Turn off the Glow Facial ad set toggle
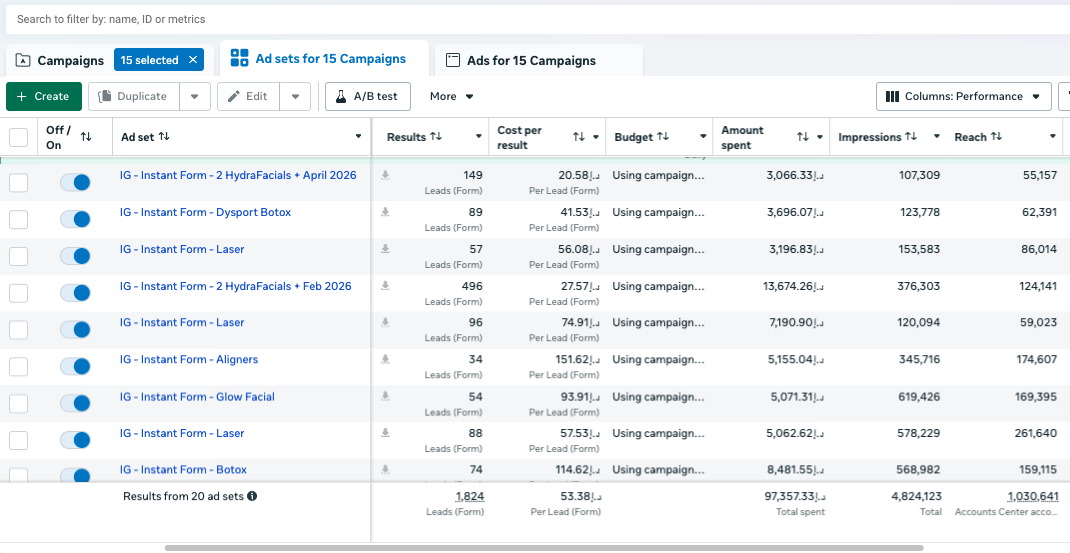This screenshot has width=1070, height=553. pos(75,403)
